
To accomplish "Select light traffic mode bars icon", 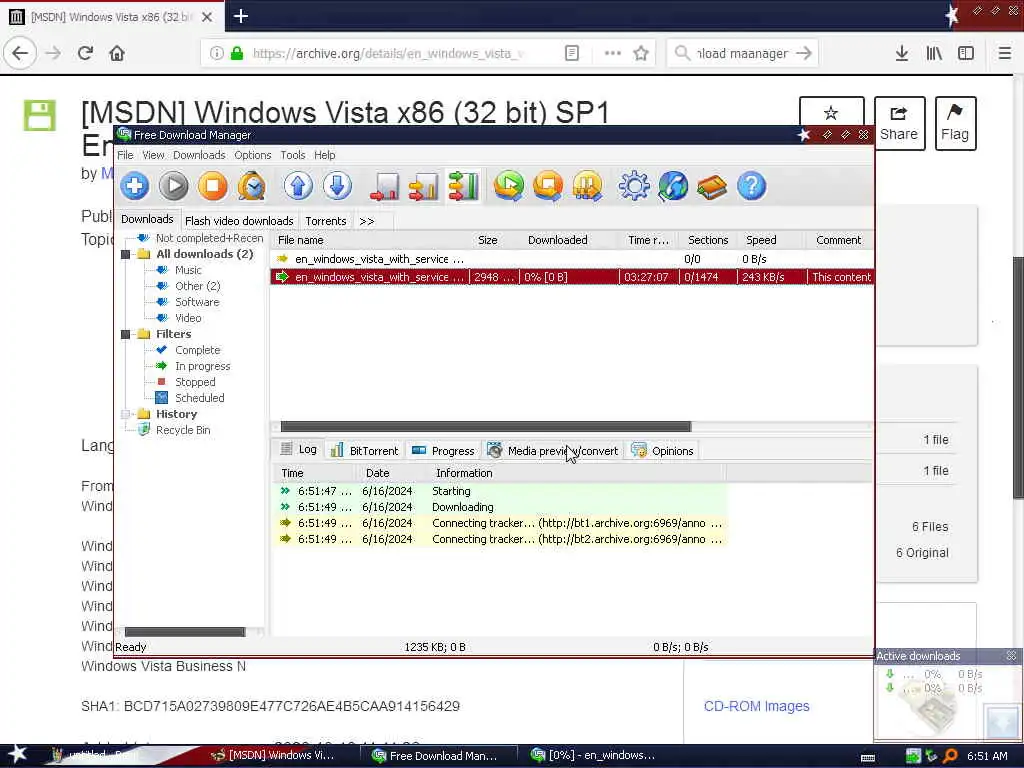I will point(385,186).
